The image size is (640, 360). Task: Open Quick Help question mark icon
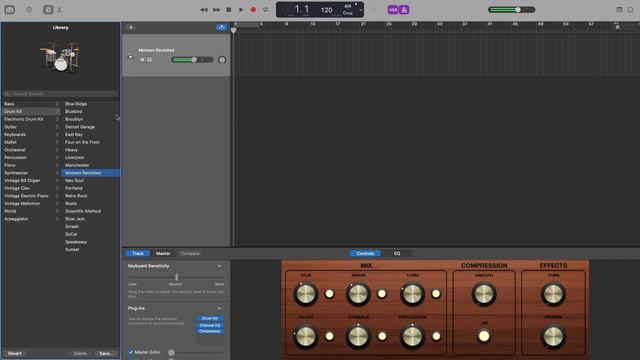coord(29,9)
